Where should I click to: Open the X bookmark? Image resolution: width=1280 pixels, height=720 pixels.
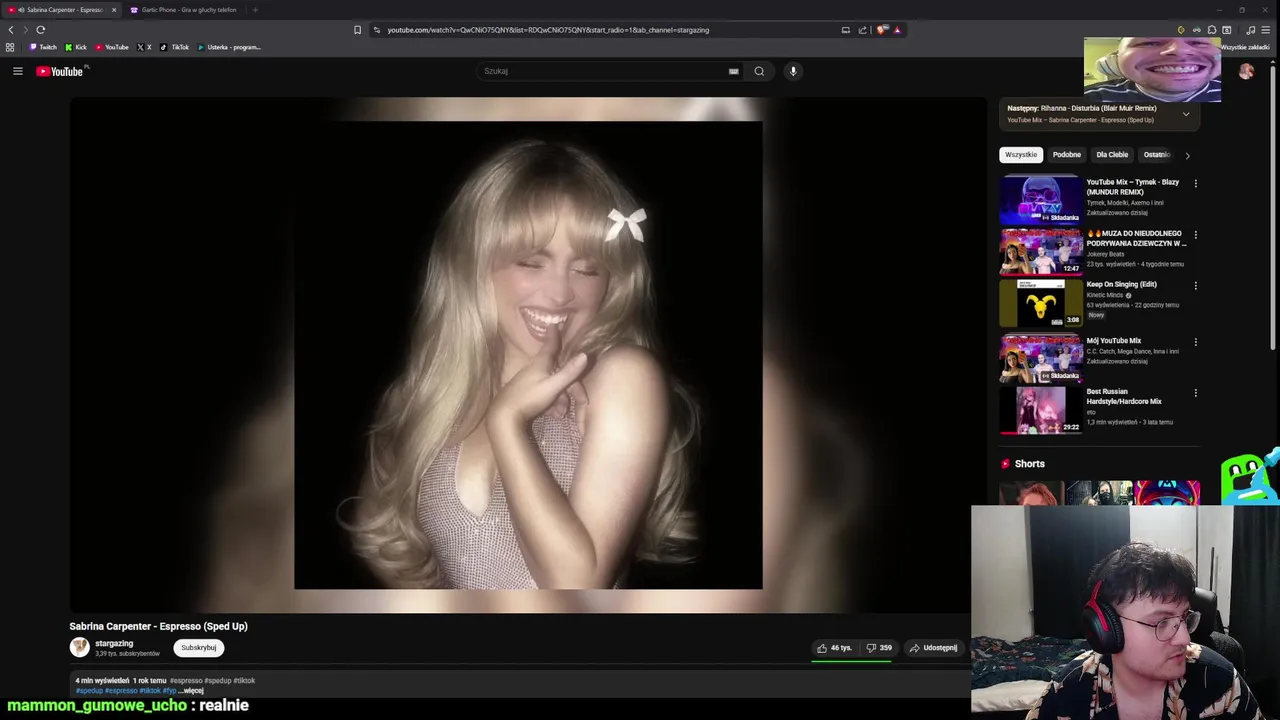pos(144,47)
